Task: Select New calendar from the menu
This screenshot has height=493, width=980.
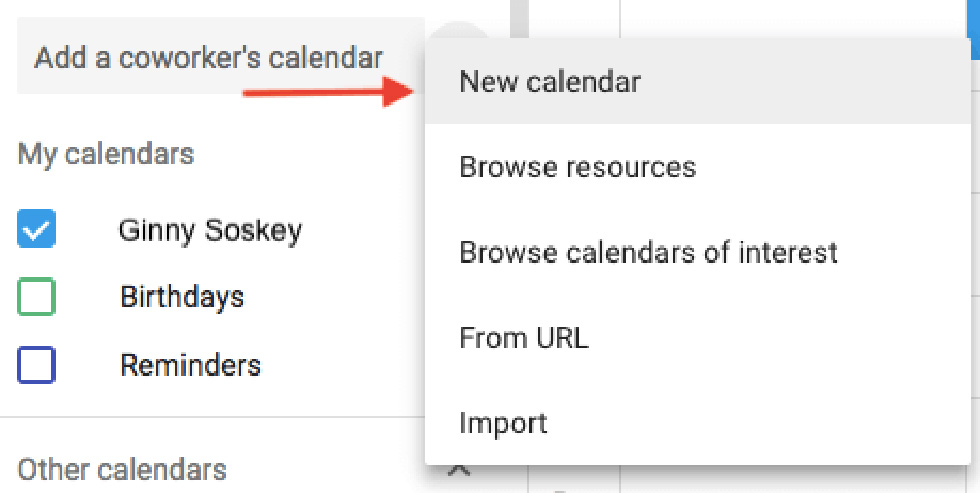Action: (x=550, y=82)
